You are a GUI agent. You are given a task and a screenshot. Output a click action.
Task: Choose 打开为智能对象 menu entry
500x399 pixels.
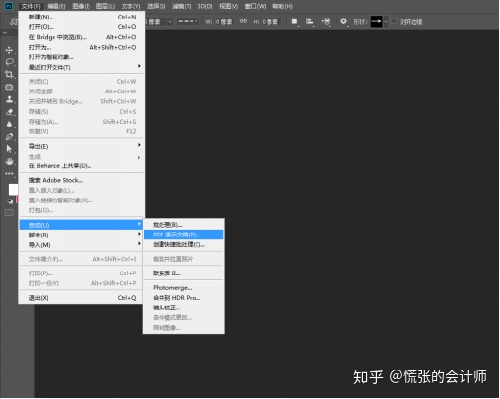point(82,57)
